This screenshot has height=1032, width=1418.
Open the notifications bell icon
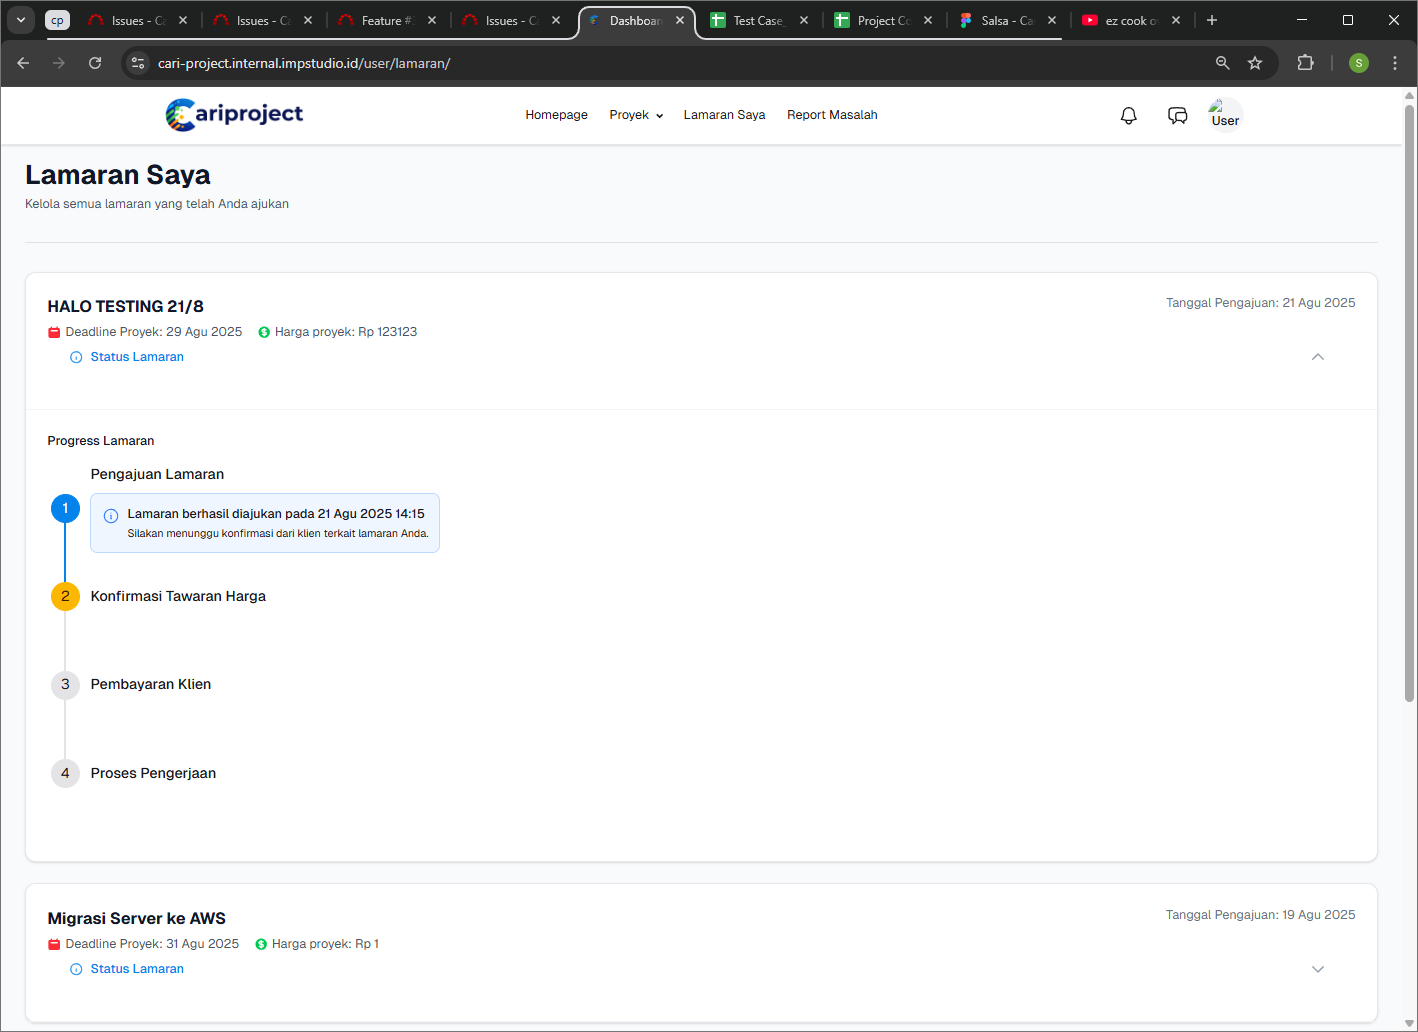[x=1128, y=116]
